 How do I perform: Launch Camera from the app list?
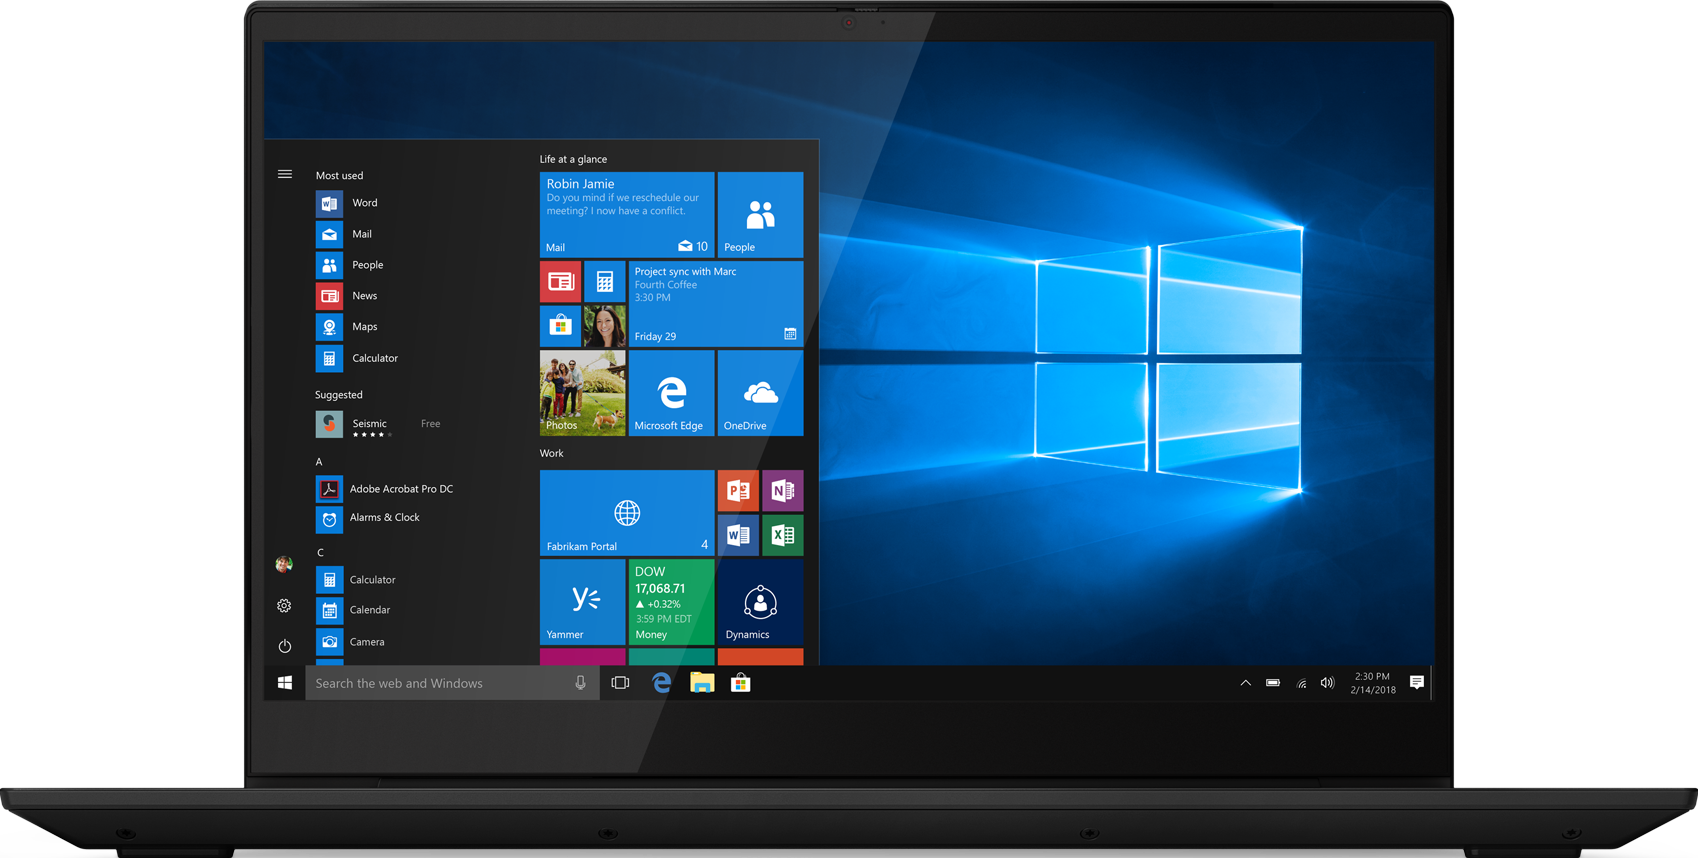[x=351, y=642]
